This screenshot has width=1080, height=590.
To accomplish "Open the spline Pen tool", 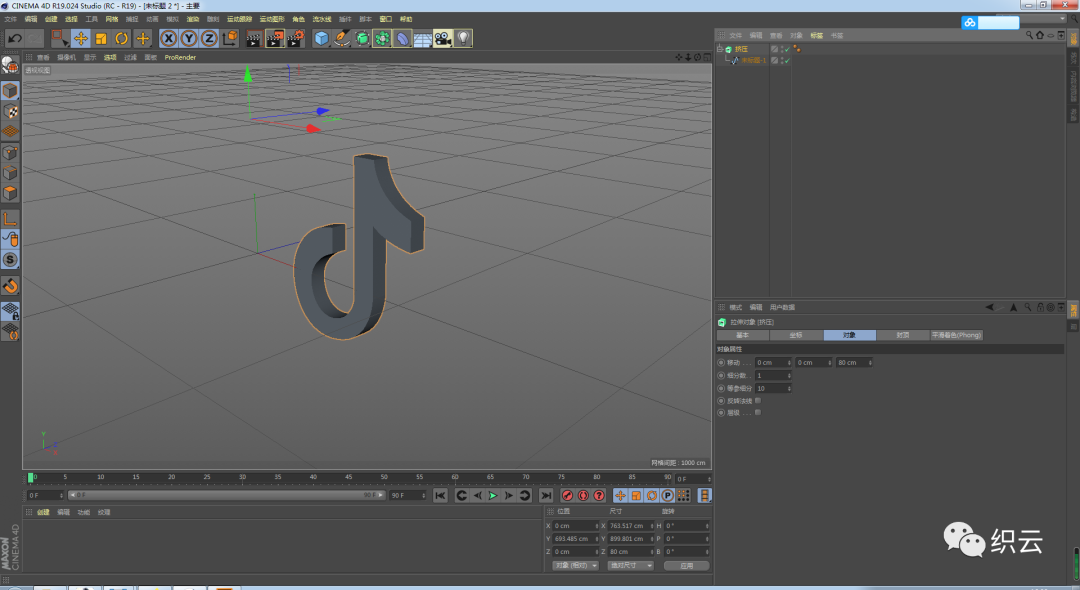I will coord(342,39).
